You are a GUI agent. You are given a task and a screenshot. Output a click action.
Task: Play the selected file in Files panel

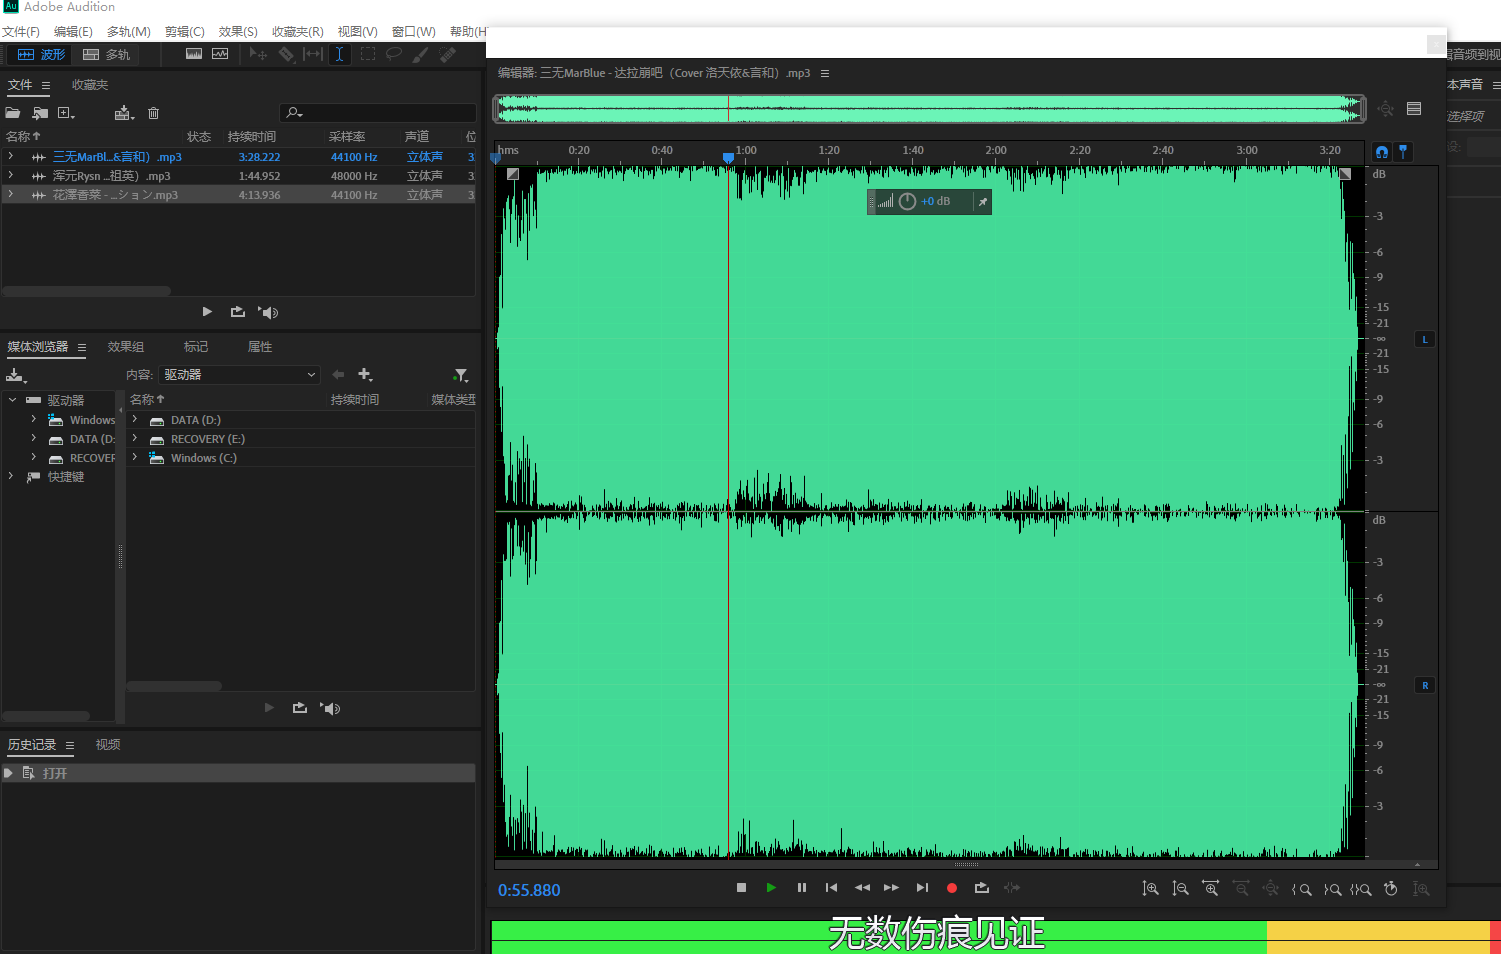[207, 312]
